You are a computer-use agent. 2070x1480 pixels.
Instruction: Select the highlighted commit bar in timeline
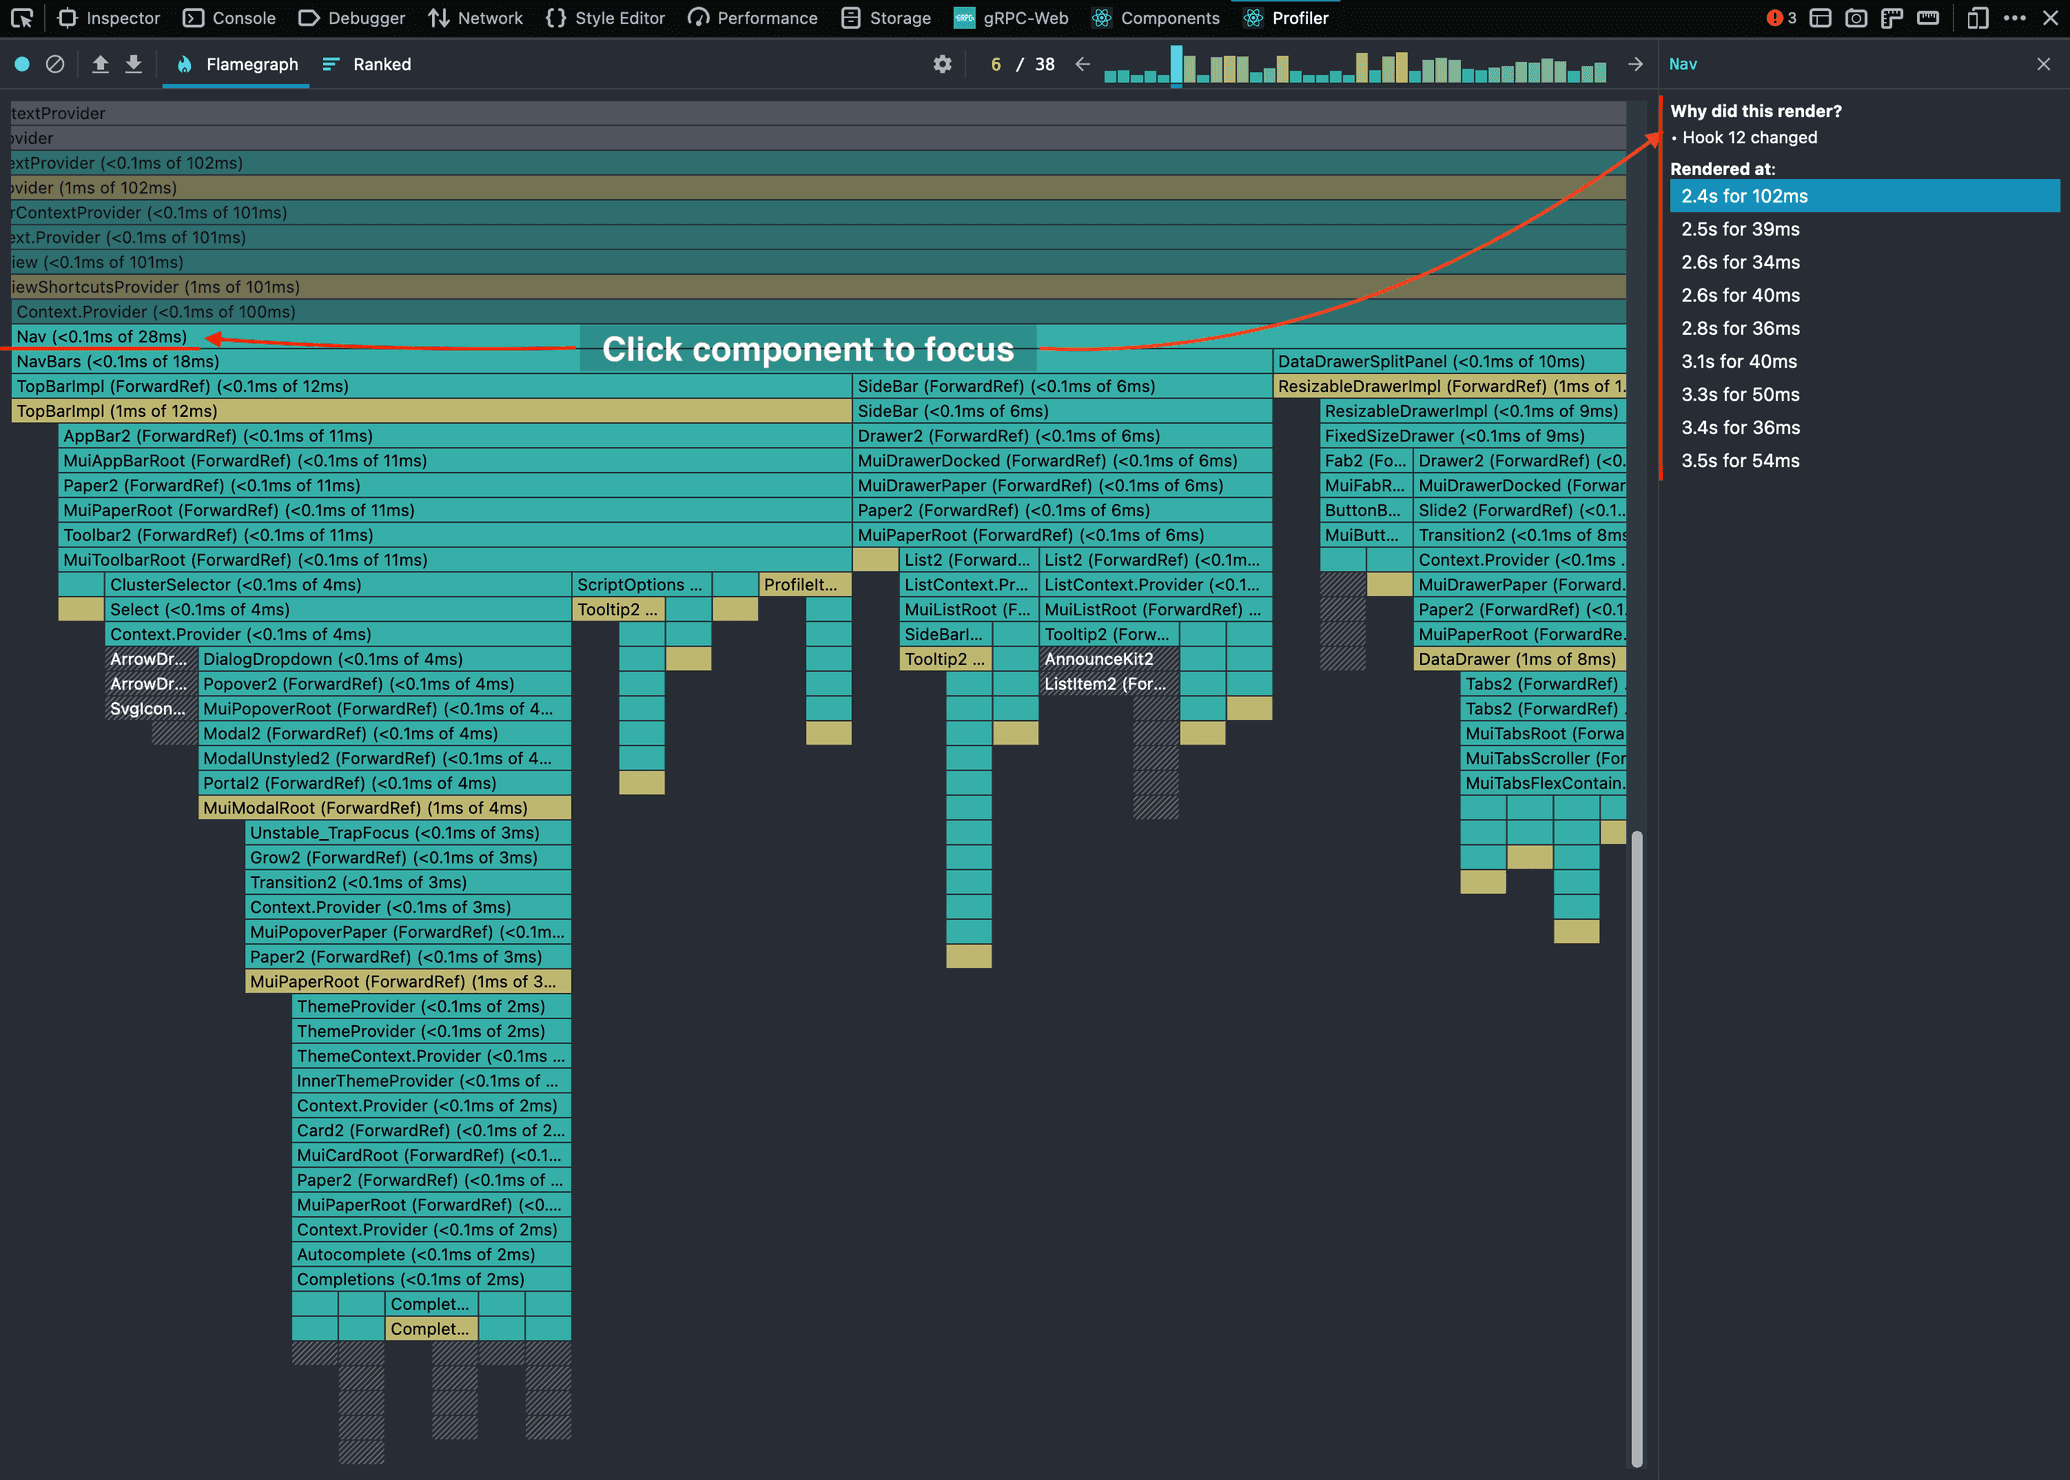click(x=1177, y=65)
